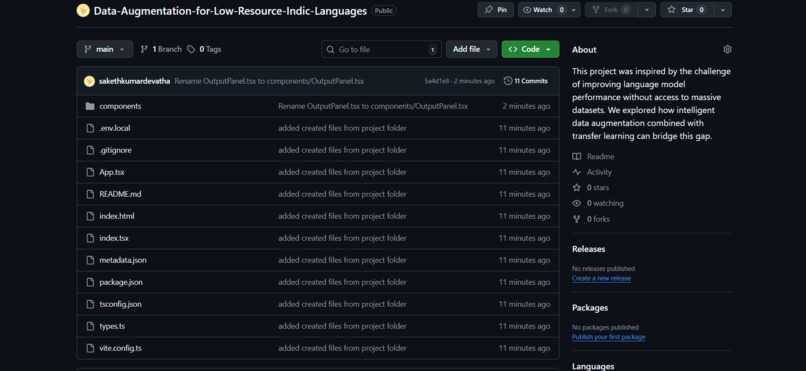Click the file icon beside App.tsx
The width and height of the screenshot is (806, 371).
pyautogui.click(x=90, y=172)
